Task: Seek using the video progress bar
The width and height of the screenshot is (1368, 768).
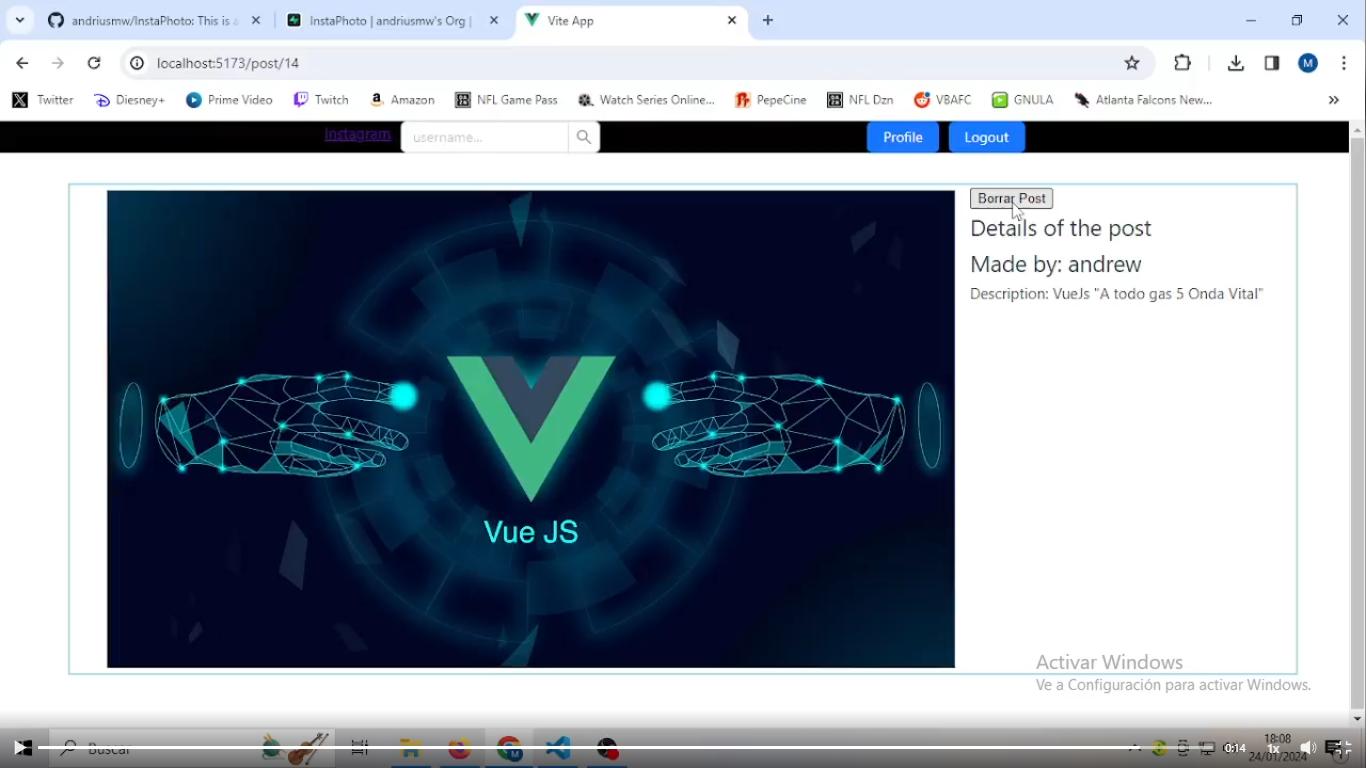Action: [628, 747]
